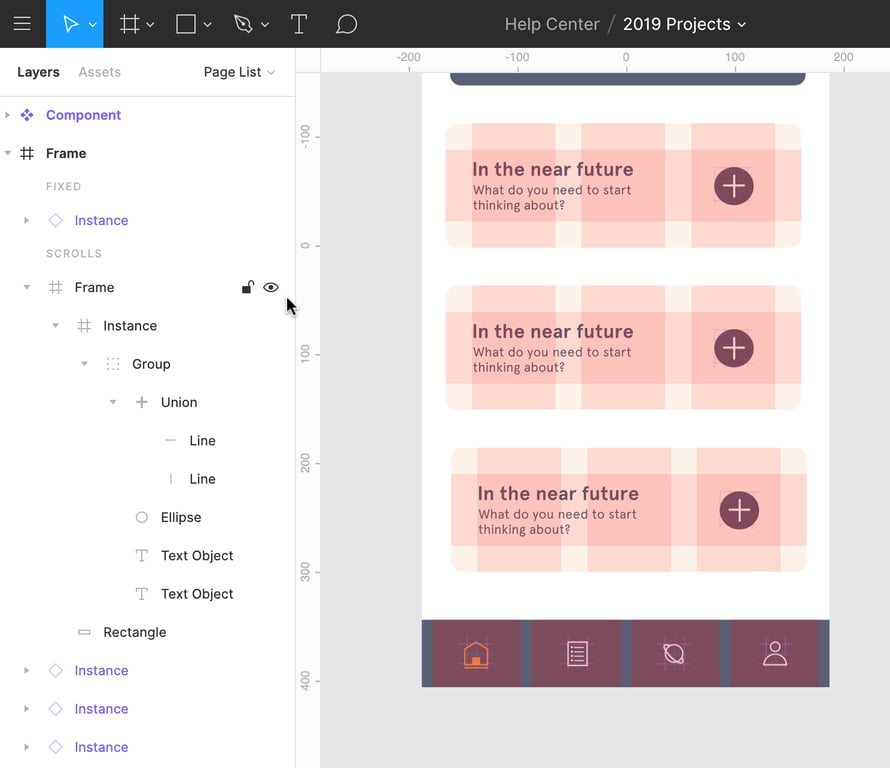Screen dimensions: 890x768
Task: Click the plus button on first card
Action: (x=734, y=186)
